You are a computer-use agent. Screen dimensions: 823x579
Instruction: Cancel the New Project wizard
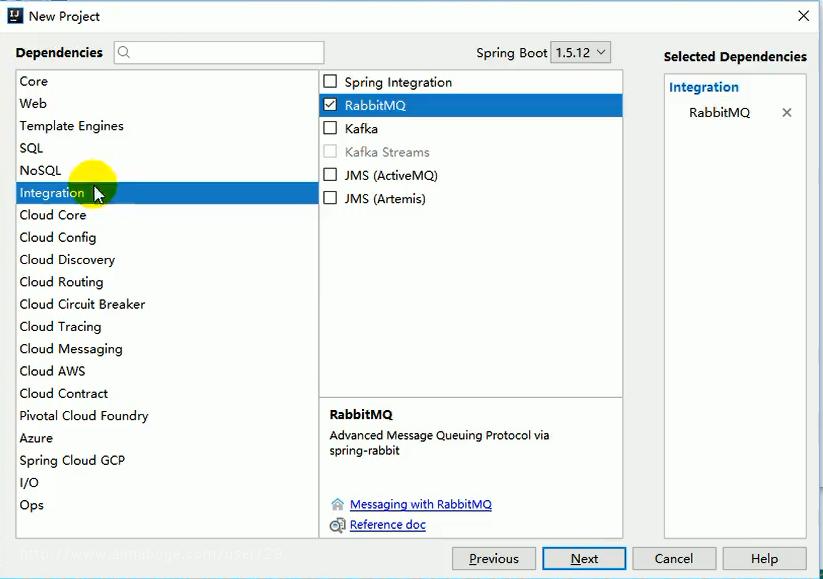674,559
